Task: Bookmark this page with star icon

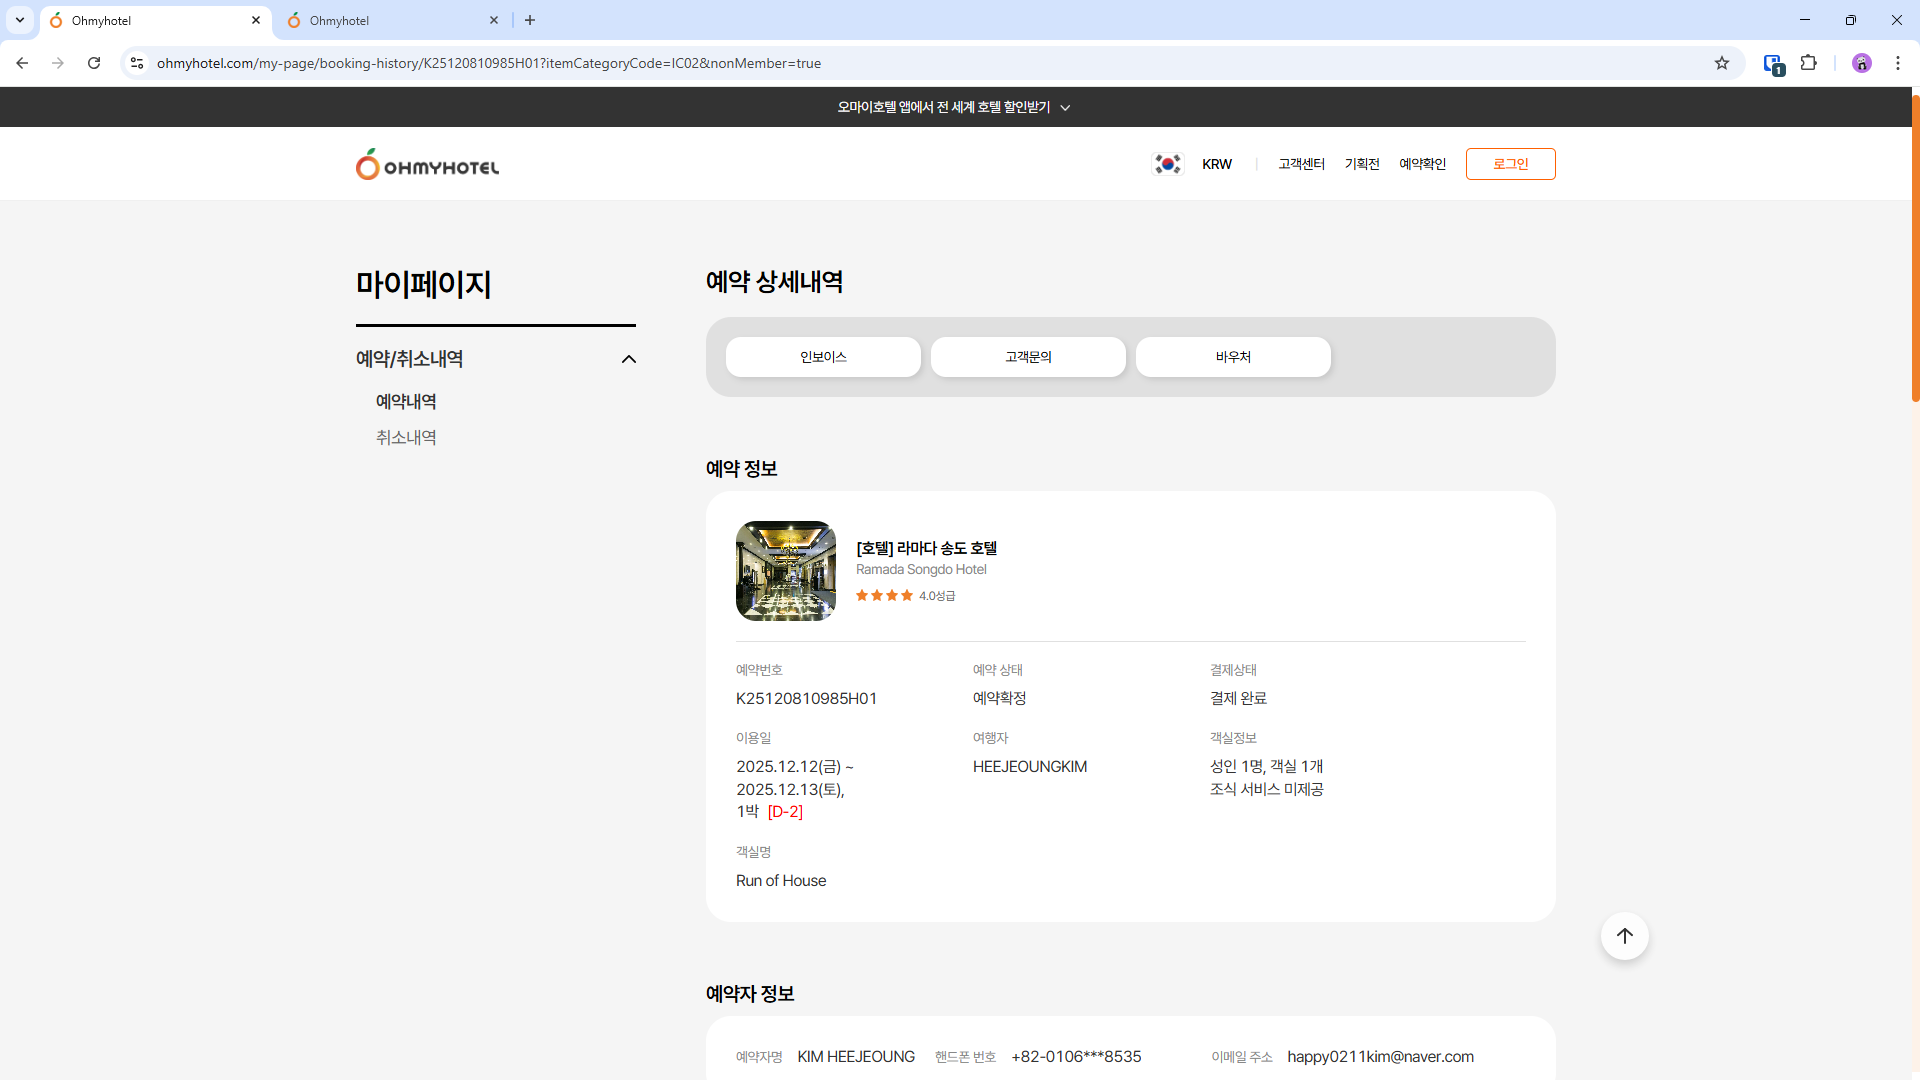Action: (x=1722, y=63)
